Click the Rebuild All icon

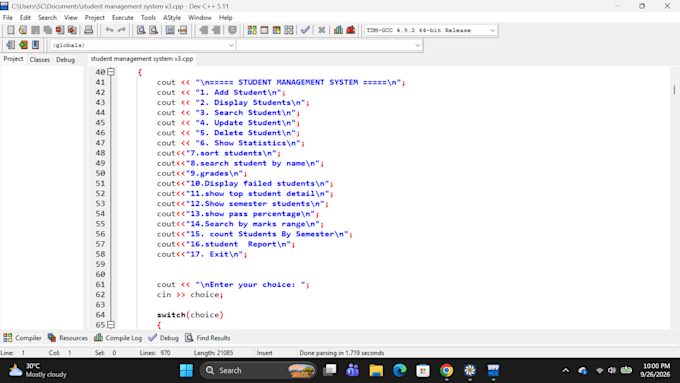pyautogui.click(x=289, y=30)
